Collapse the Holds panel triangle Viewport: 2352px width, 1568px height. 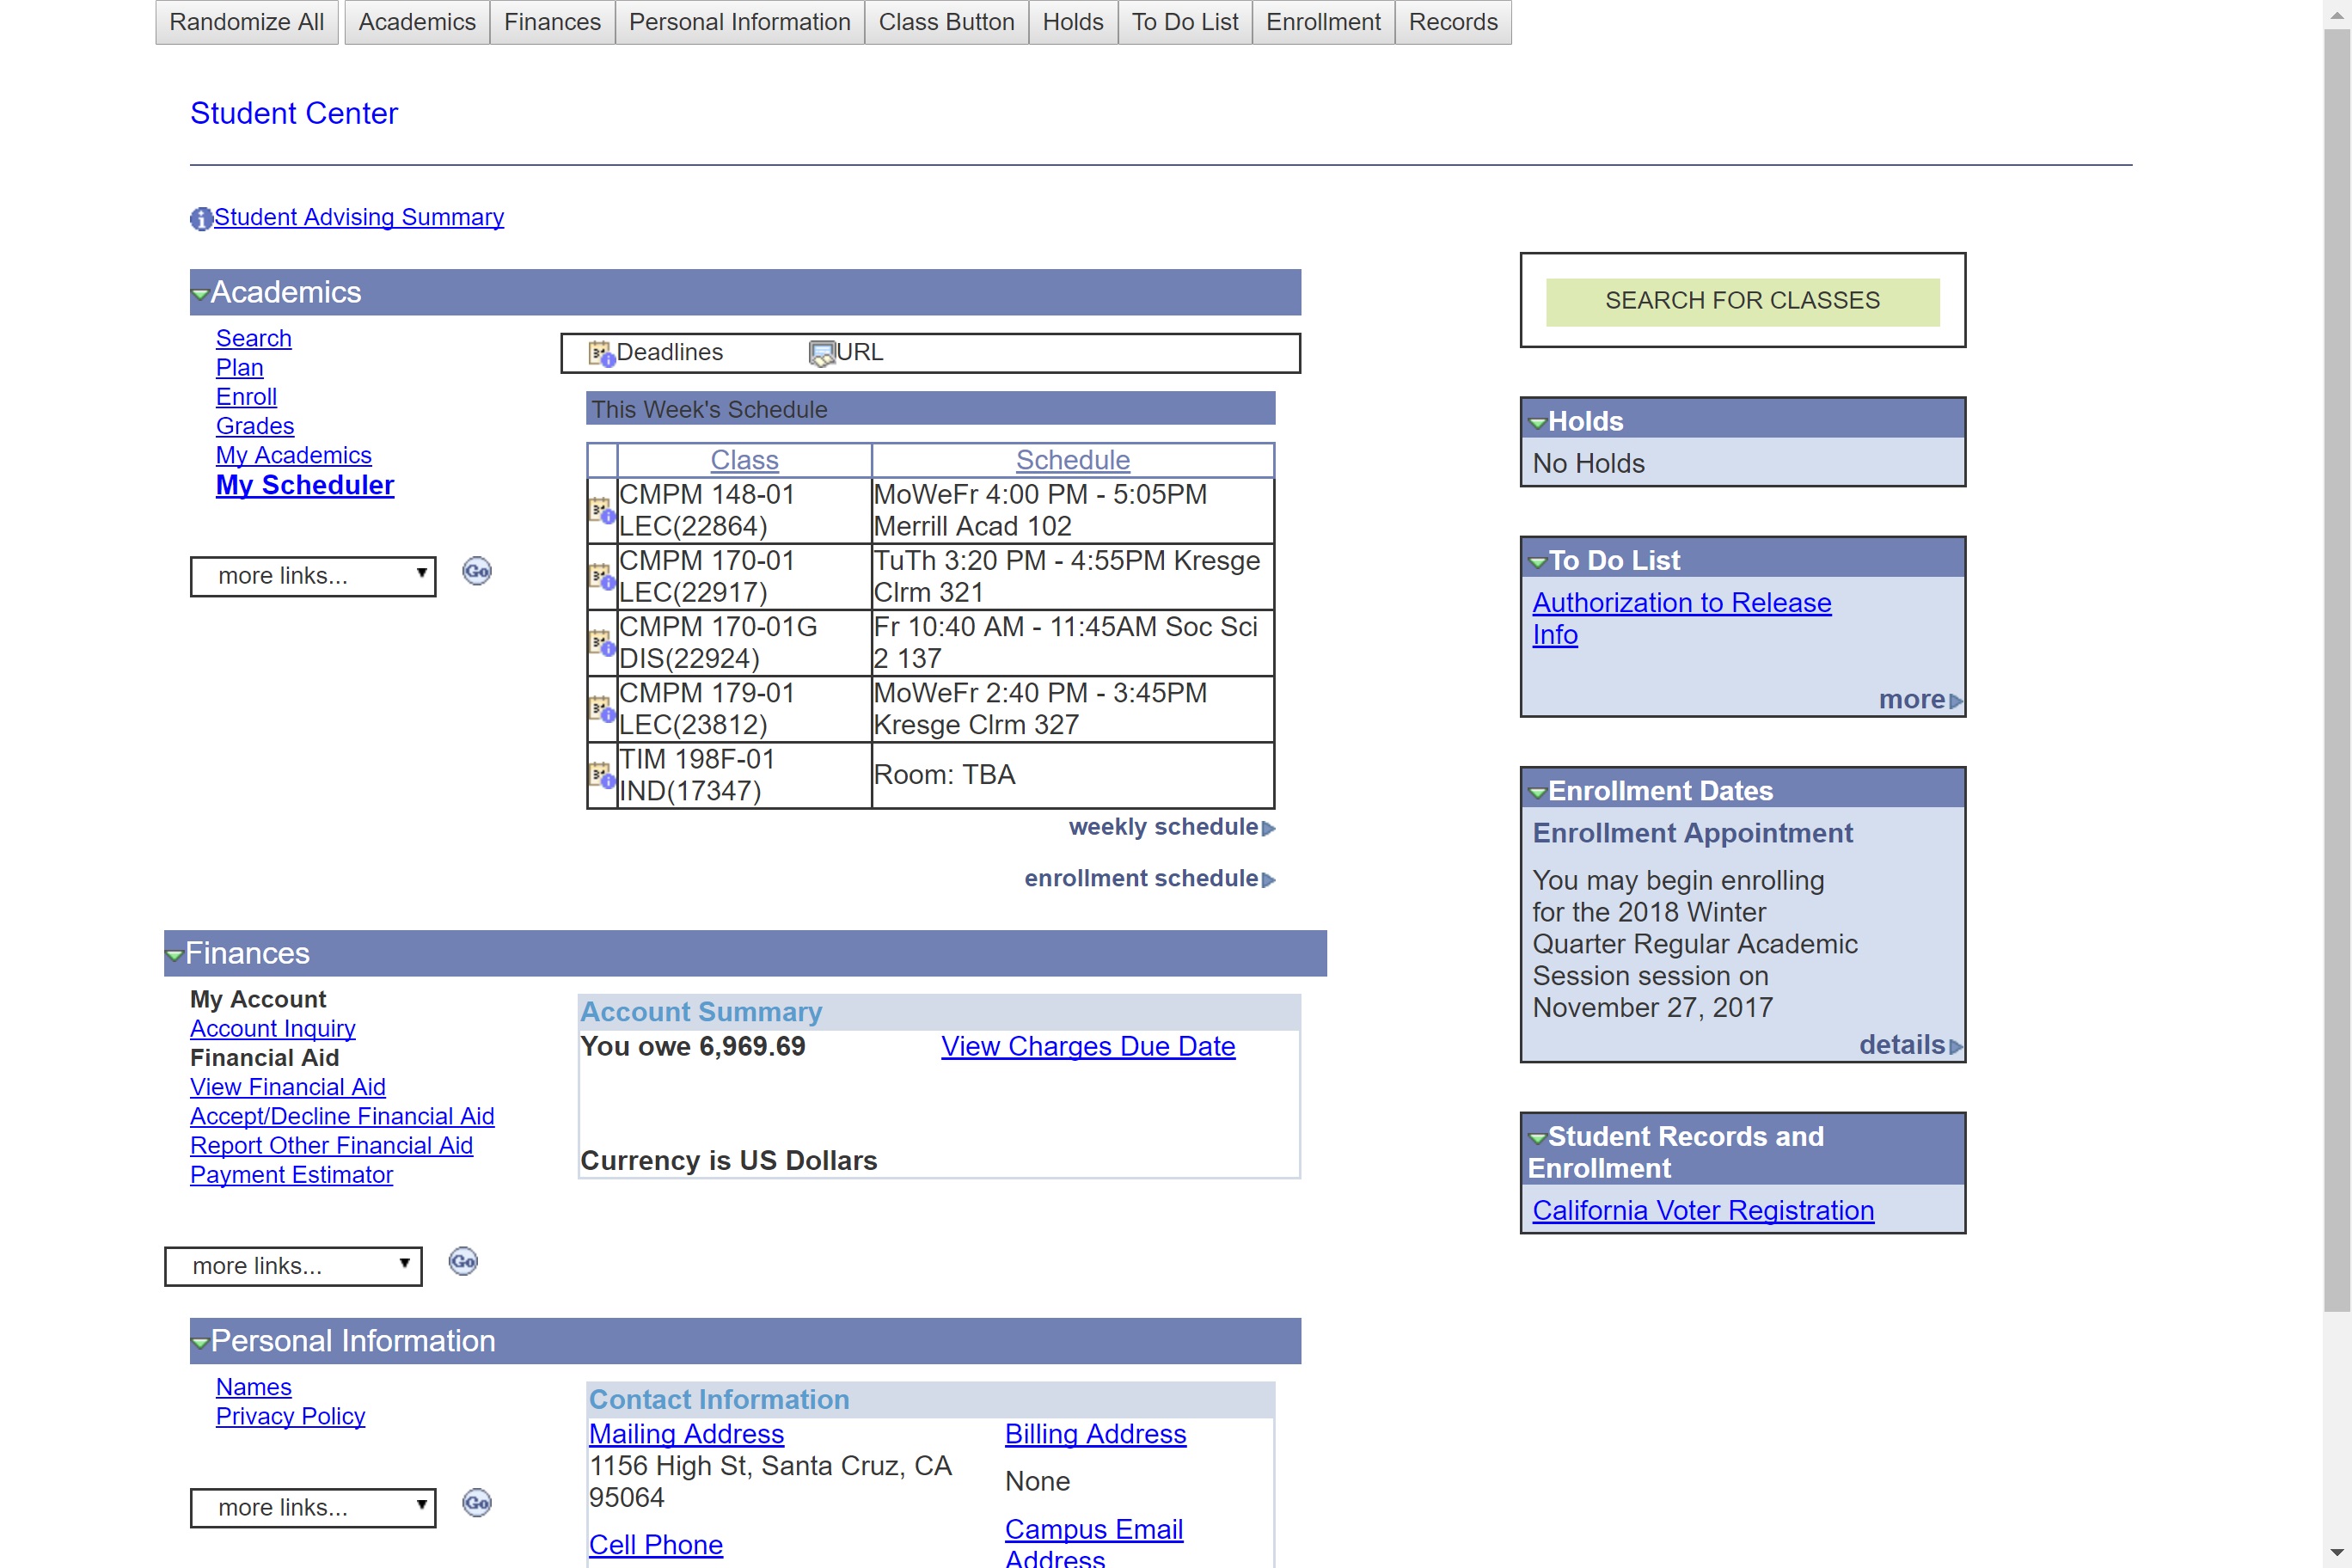1537,423
